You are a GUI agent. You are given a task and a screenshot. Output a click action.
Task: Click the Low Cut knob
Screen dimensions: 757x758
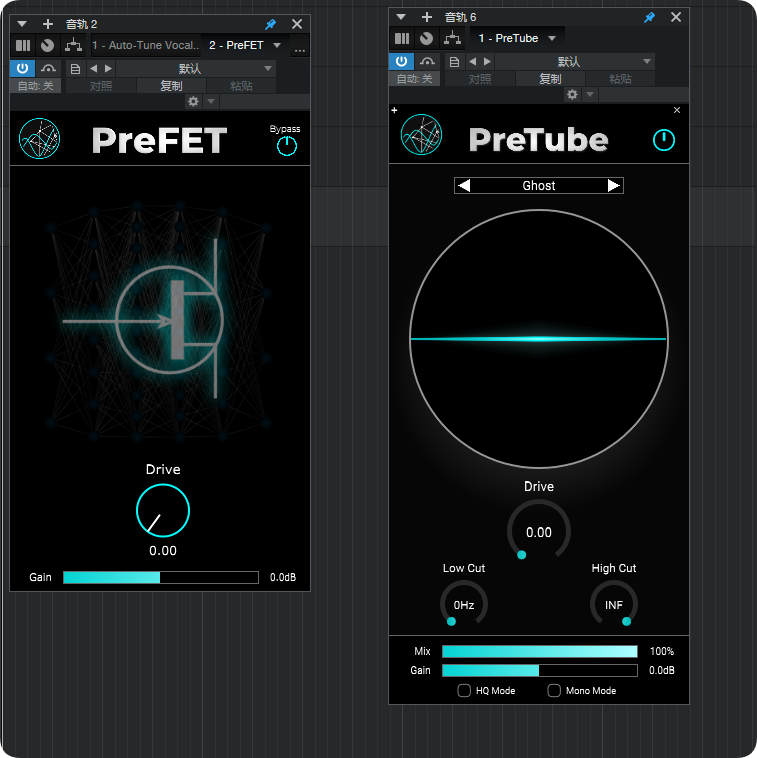coord(464,604)
